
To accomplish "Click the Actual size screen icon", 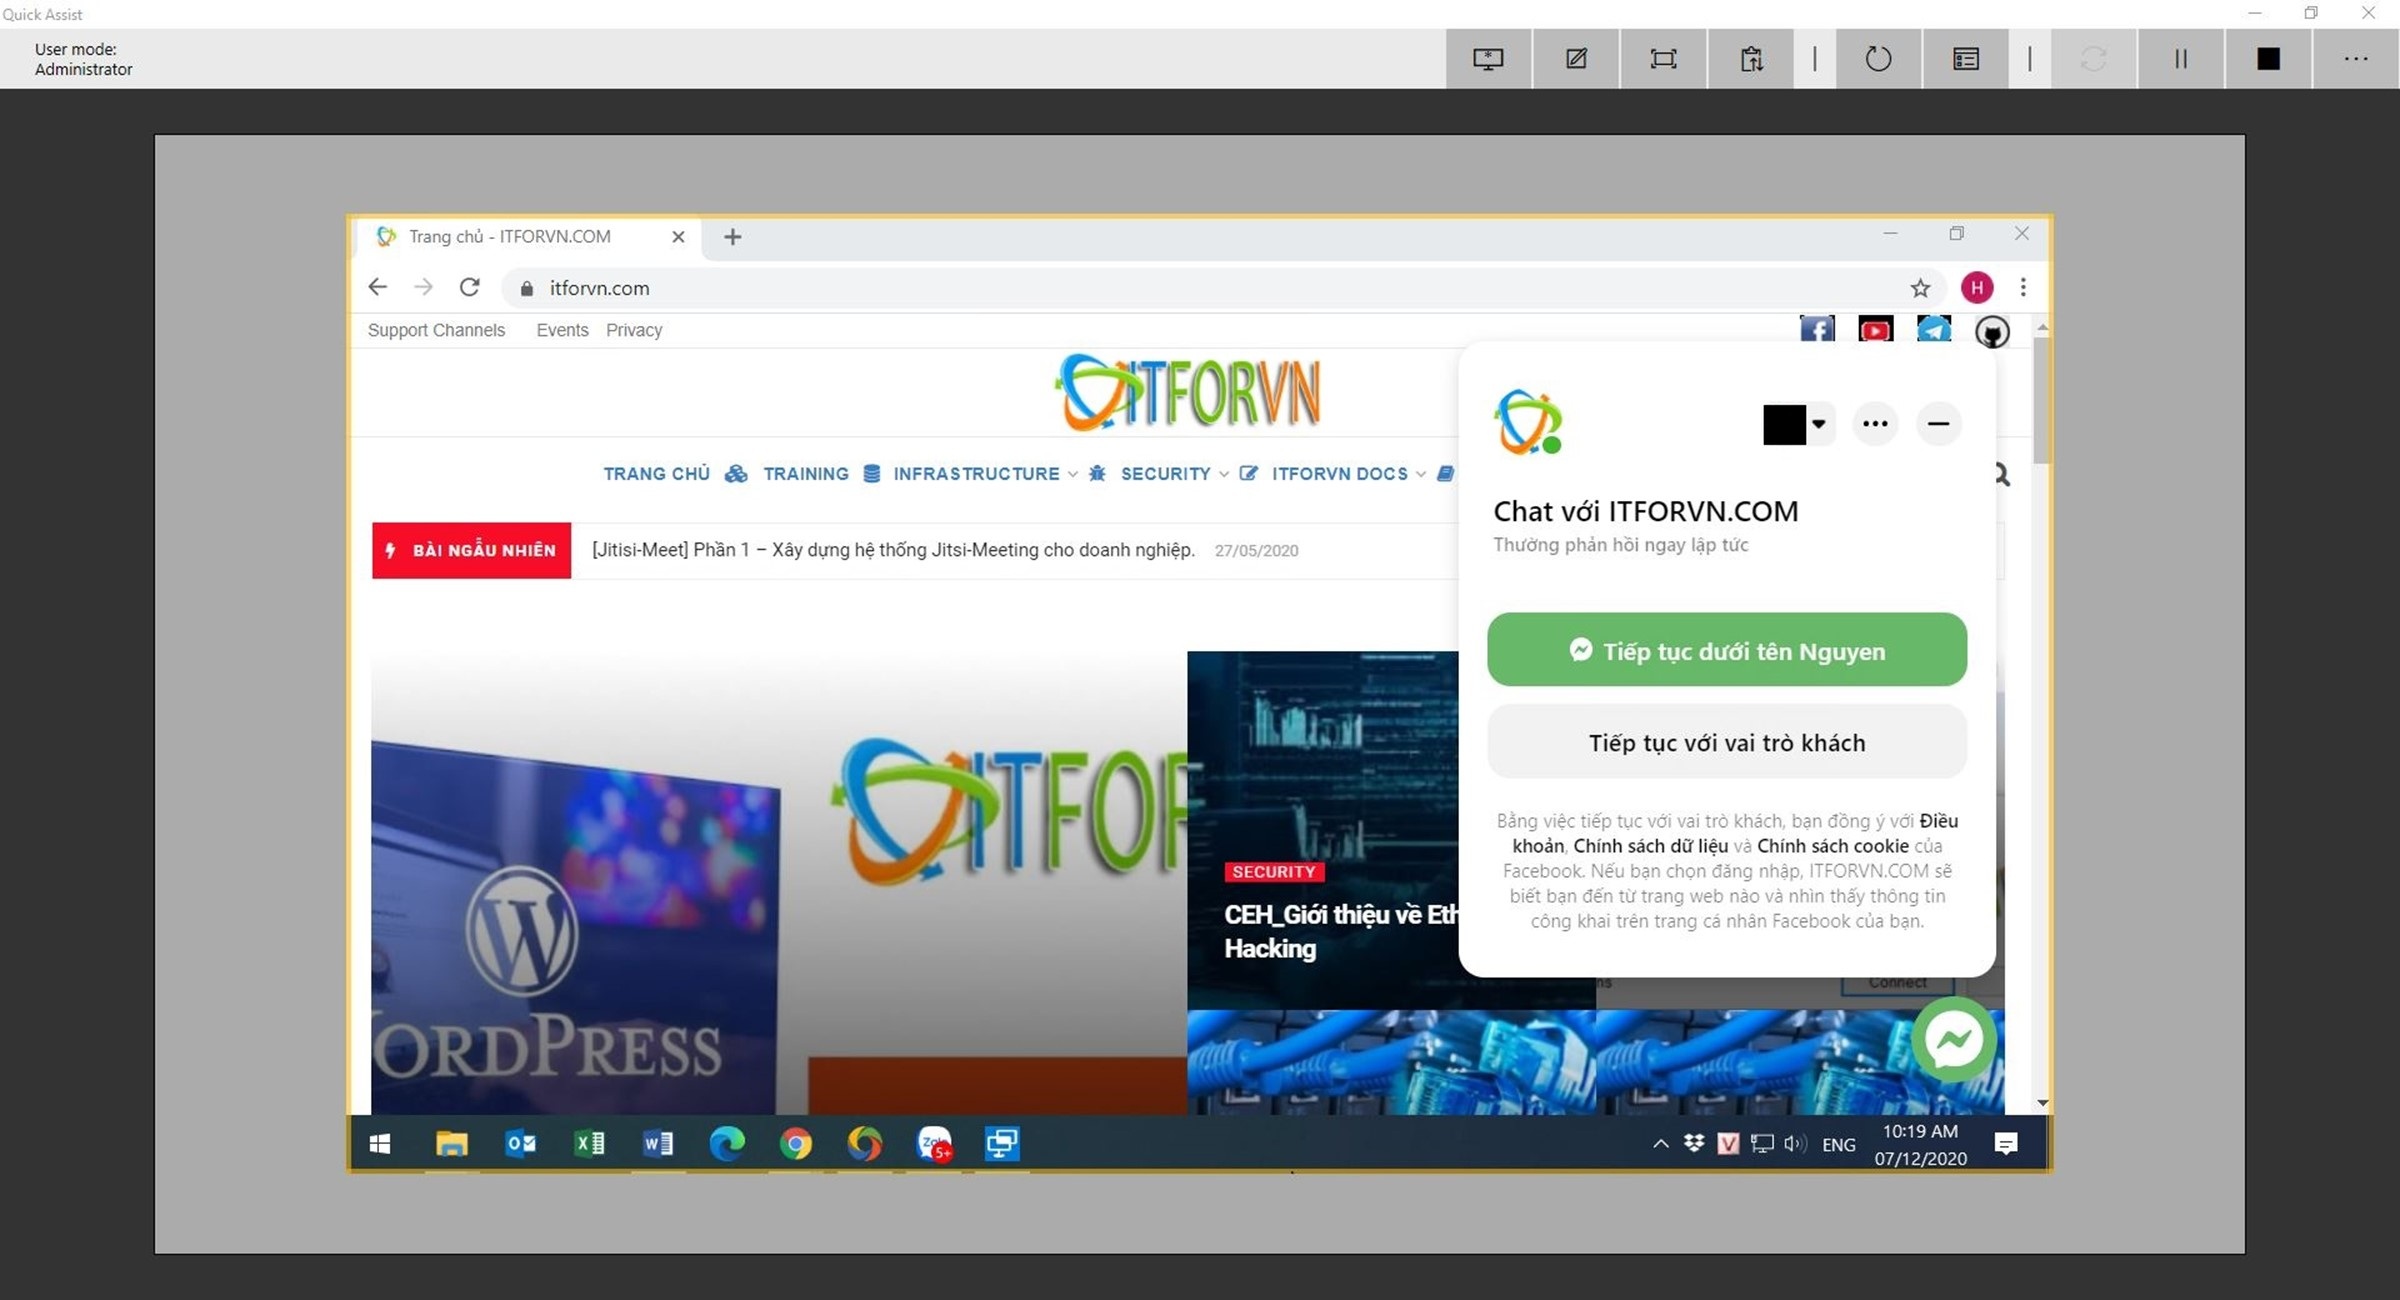I will 1663,59.
